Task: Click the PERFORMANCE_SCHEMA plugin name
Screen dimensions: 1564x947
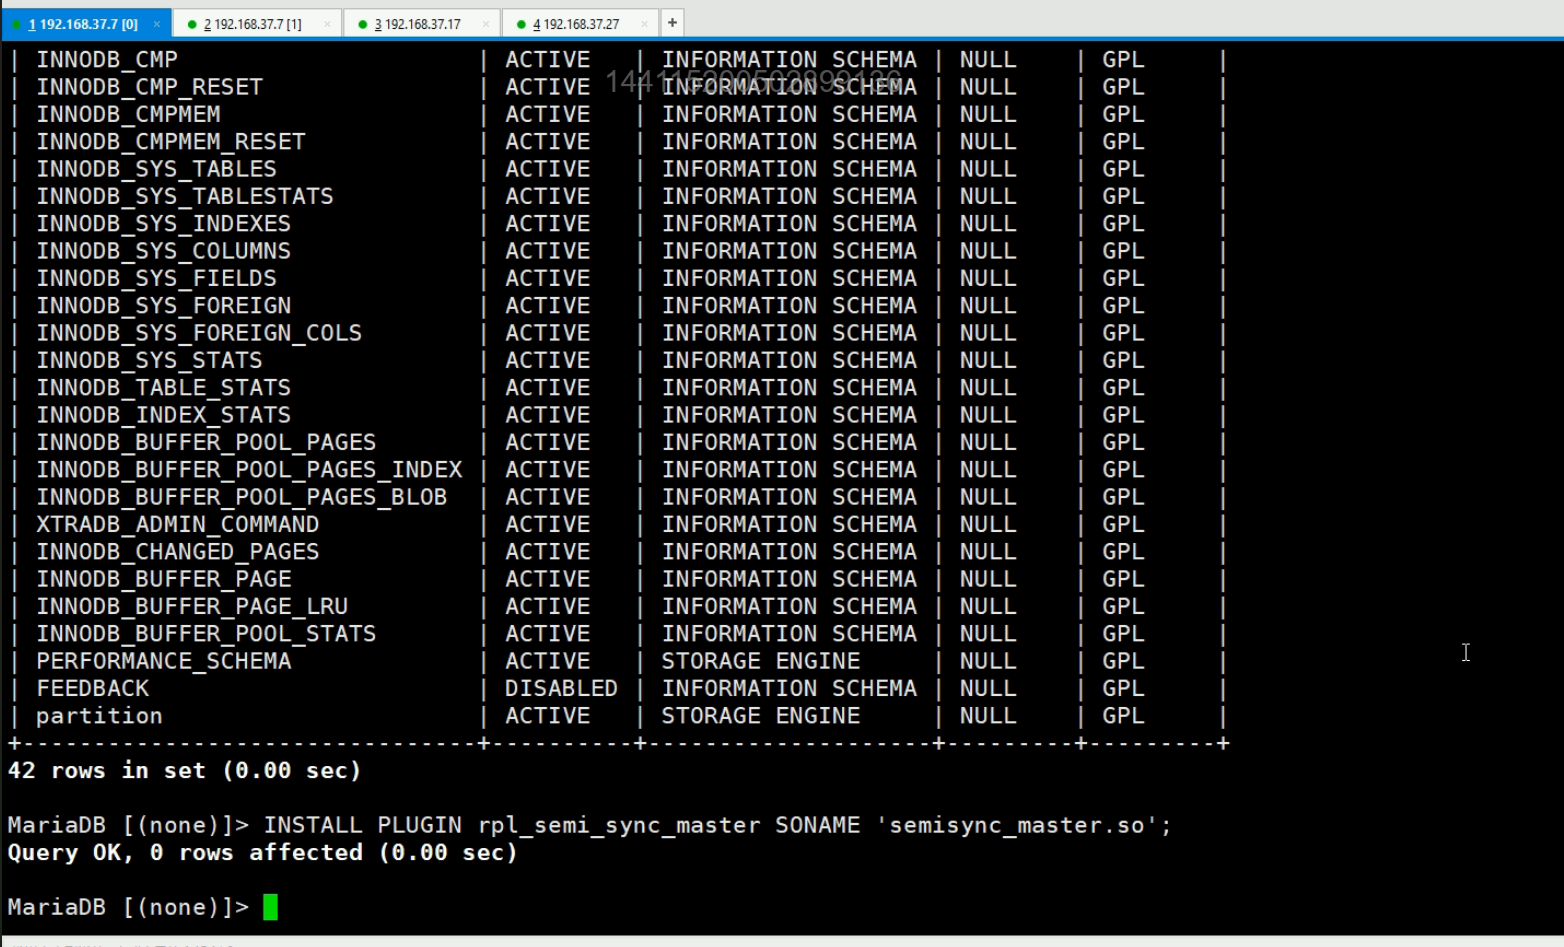Action: point(163,661)
